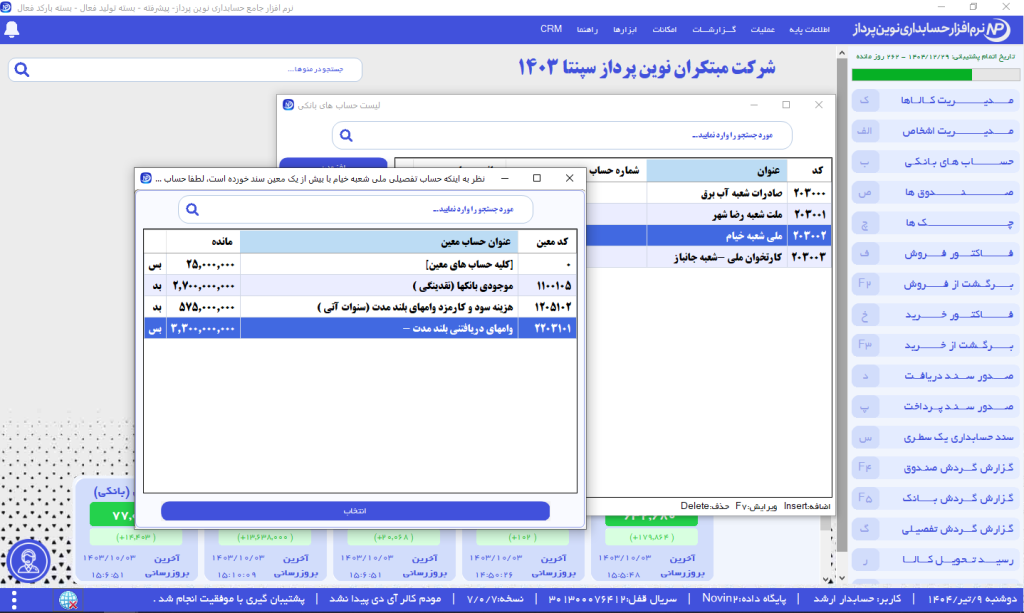Click کاربر: حسابدار ارشد in status bar
Viewport: 1024px width, 613px height.
click(857, 599)
